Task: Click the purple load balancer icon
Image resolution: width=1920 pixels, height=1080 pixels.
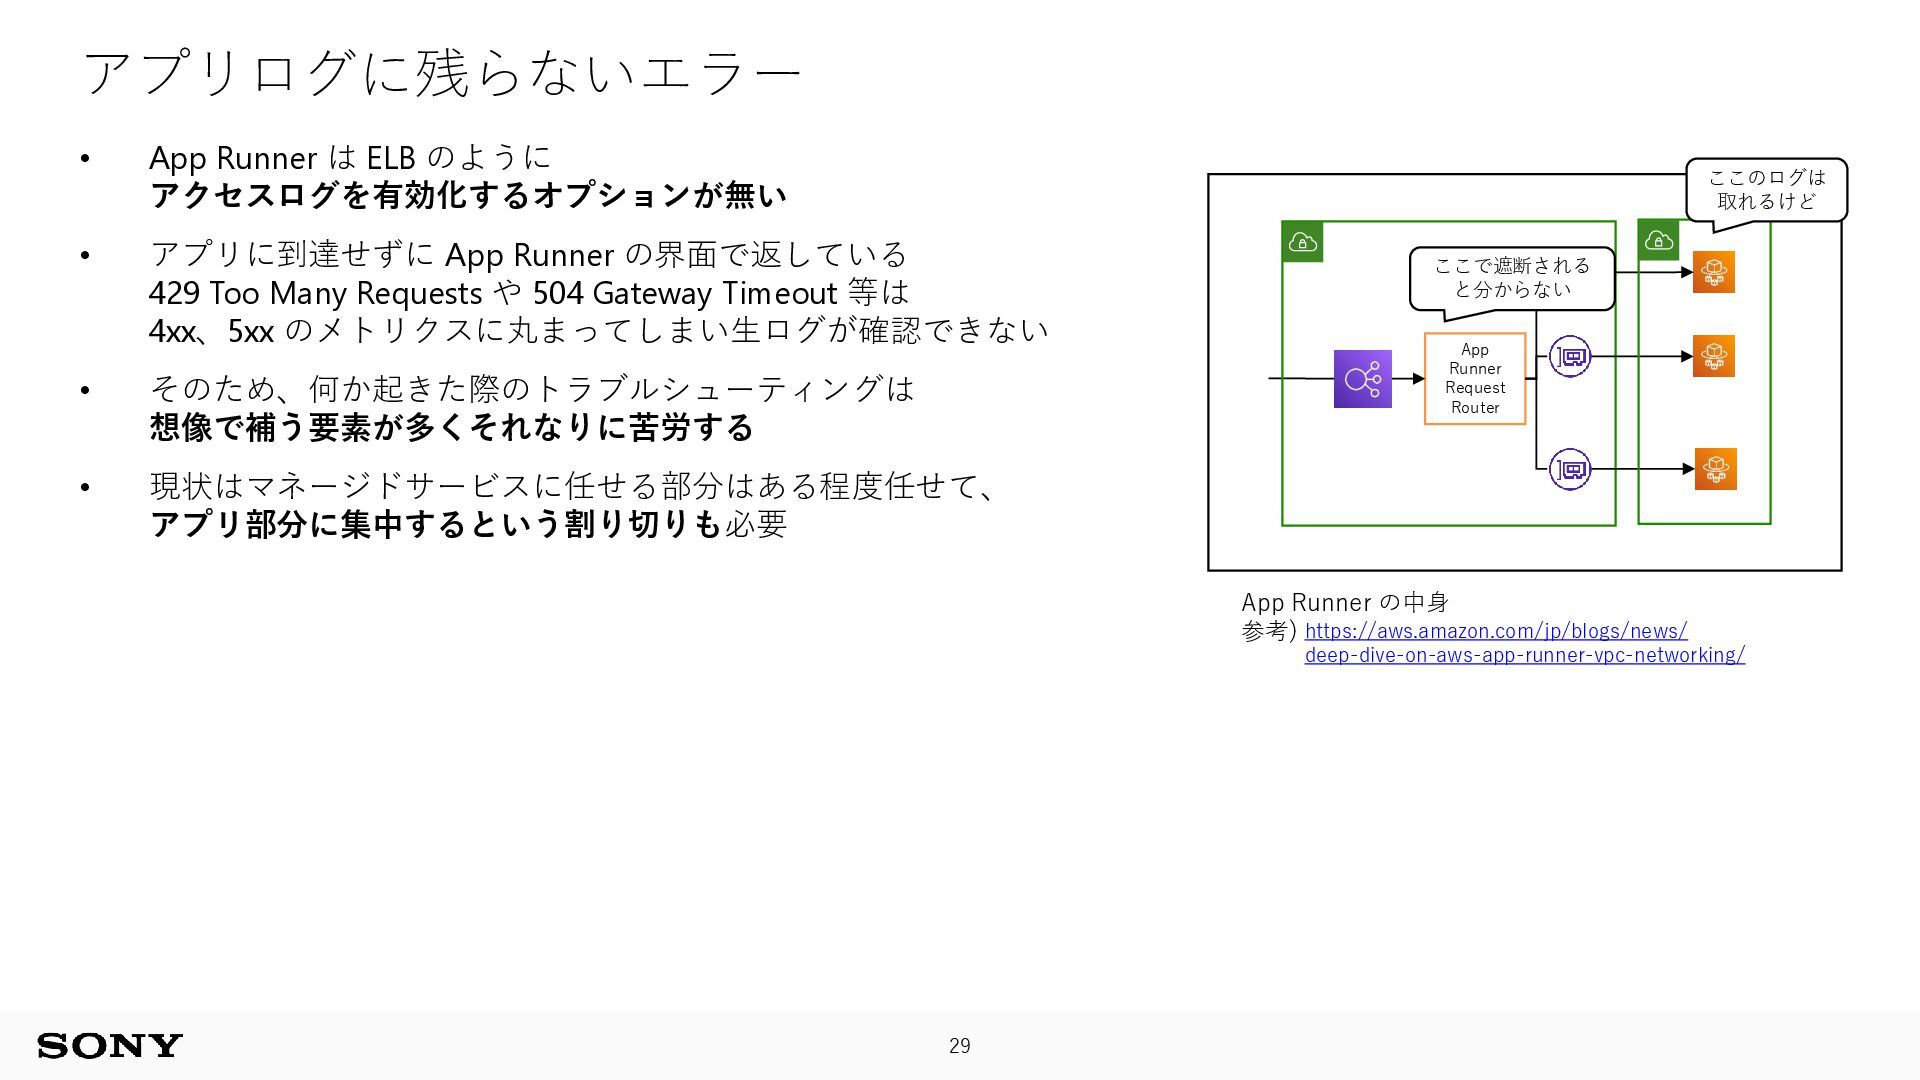Action: pyautogui.click(x=1362, y=379)
